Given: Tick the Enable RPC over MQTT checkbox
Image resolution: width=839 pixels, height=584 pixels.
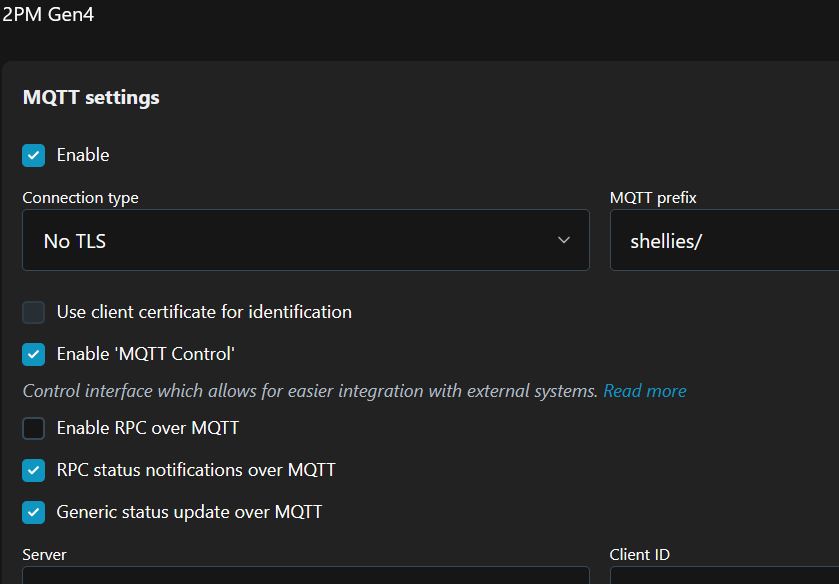Looking at the screenshot, I should 34,428.
